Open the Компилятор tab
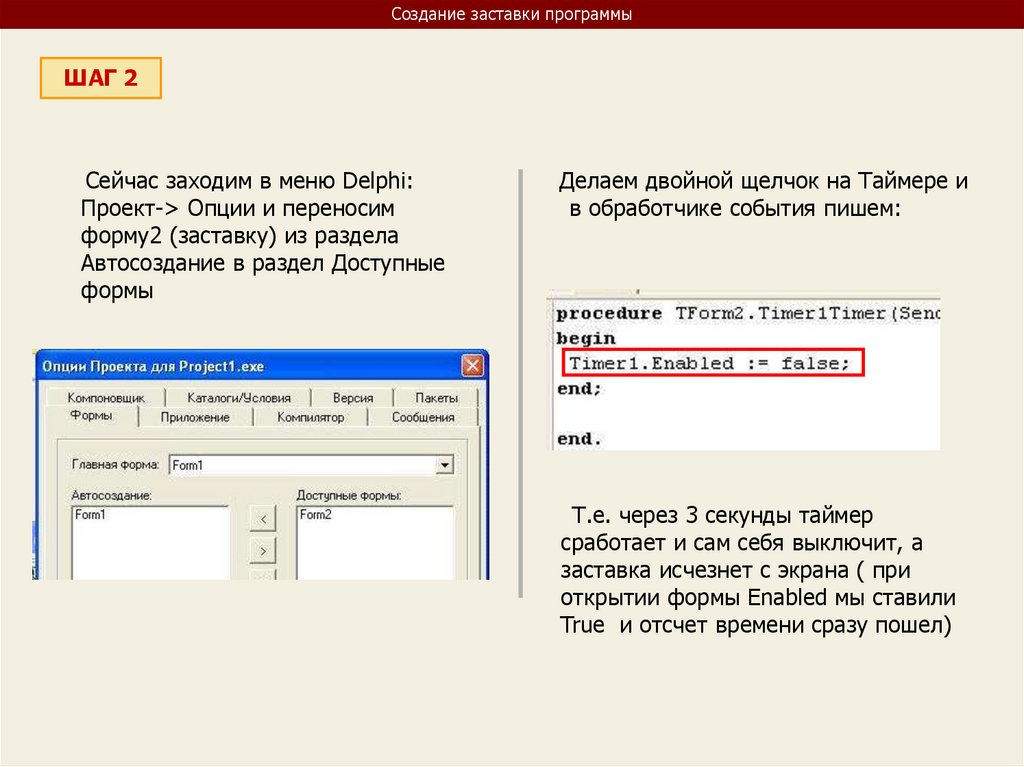This screenshot has width=1024, height=767. point(310,417)
